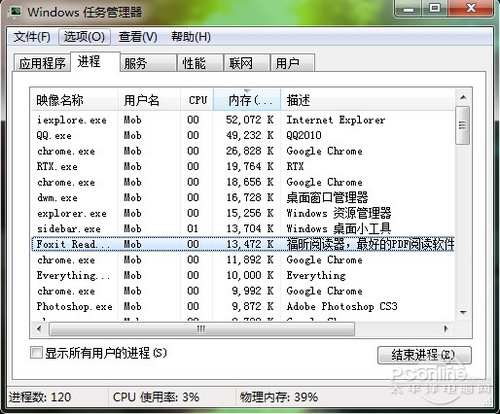500x414 pixels.
Task: Click CPU 使用率: 3% status entry
Action: pos(156,397)
